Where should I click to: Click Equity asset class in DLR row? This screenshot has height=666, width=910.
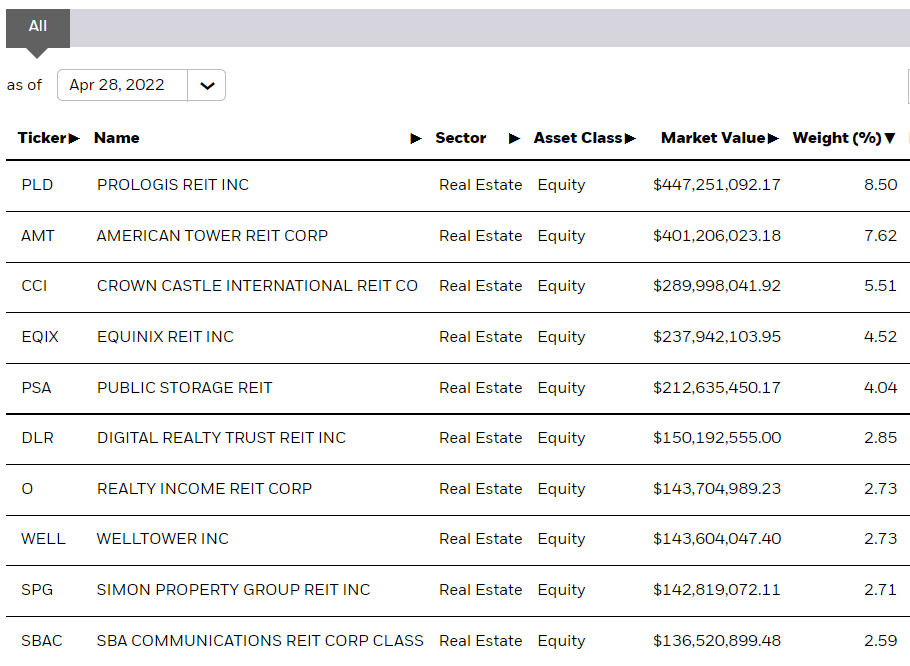[561, 439]
